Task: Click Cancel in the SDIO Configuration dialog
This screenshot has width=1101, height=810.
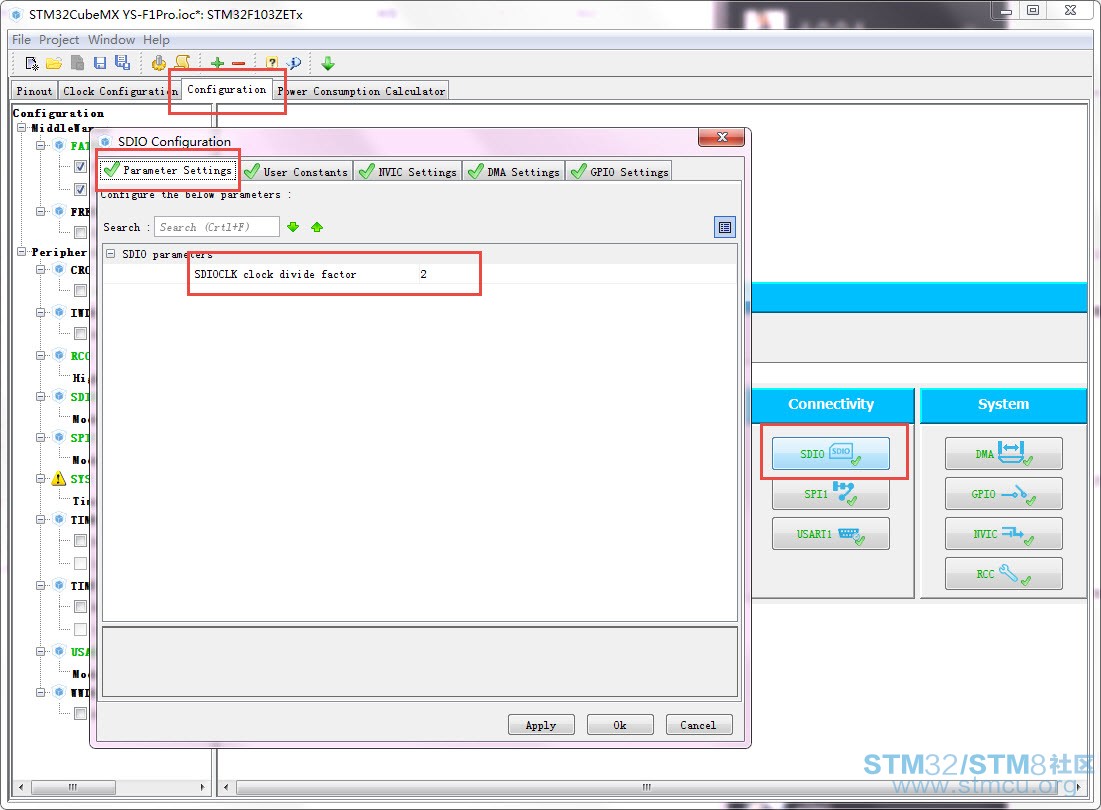Action: tap(699, 725)
